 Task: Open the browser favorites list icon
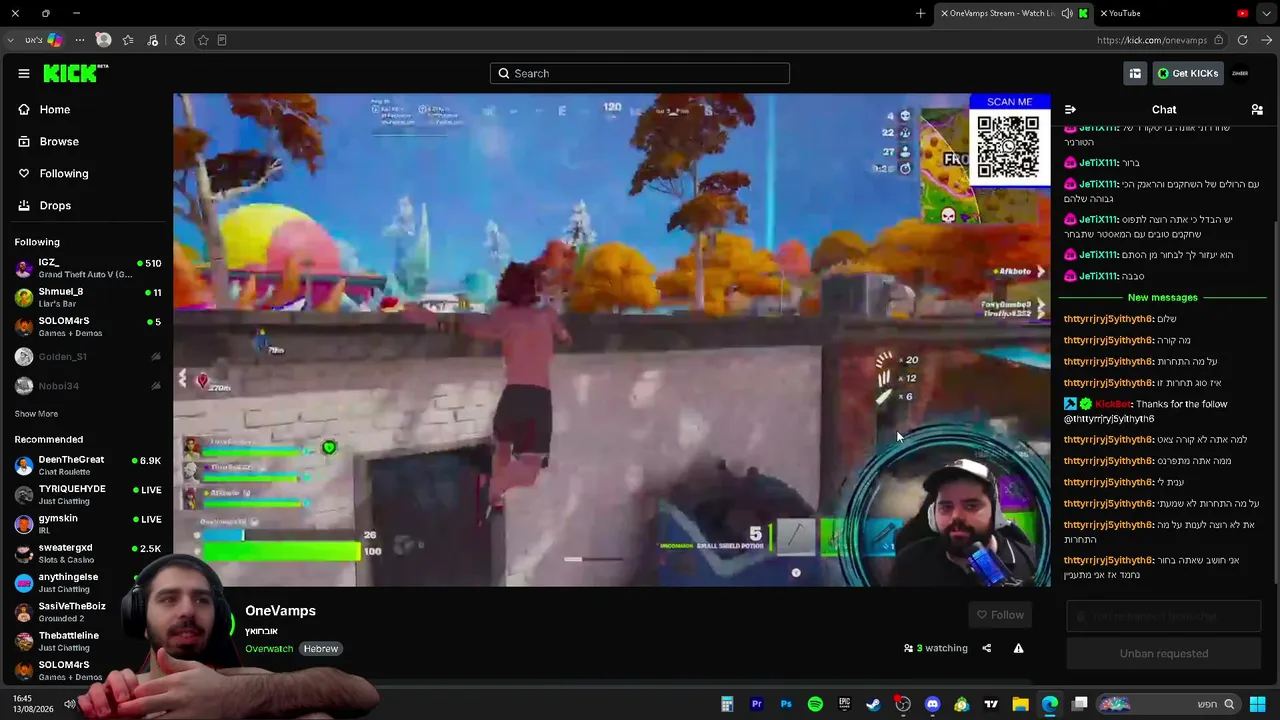[x=128, y=40]
